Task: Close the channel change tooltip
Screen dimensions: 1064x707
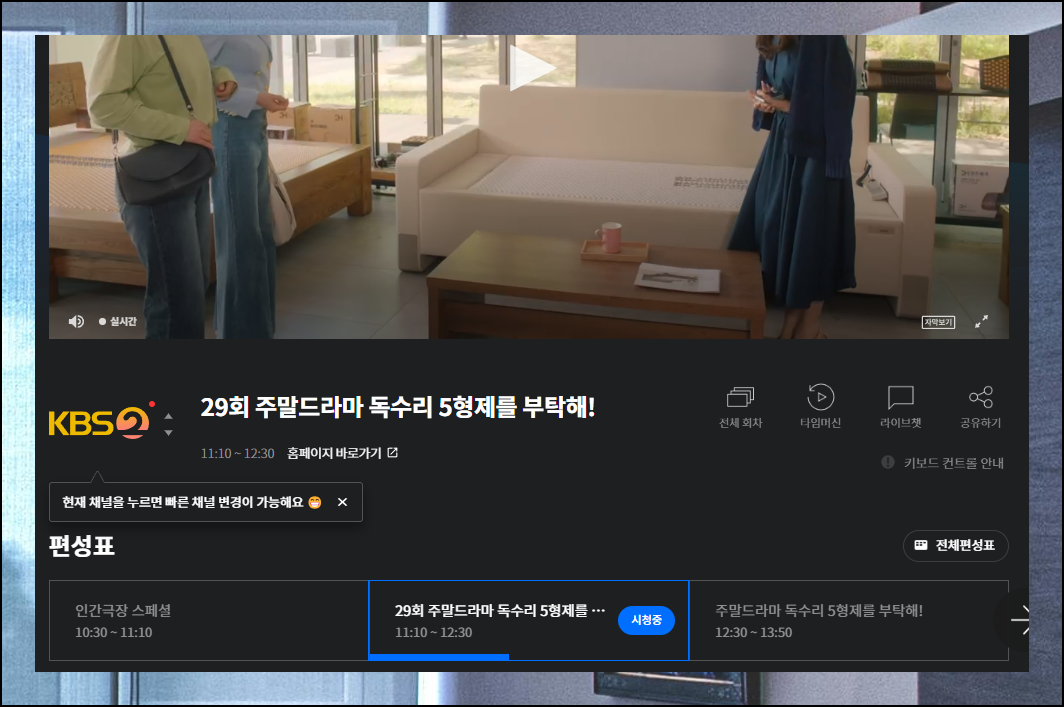Action: click(343, 502)
